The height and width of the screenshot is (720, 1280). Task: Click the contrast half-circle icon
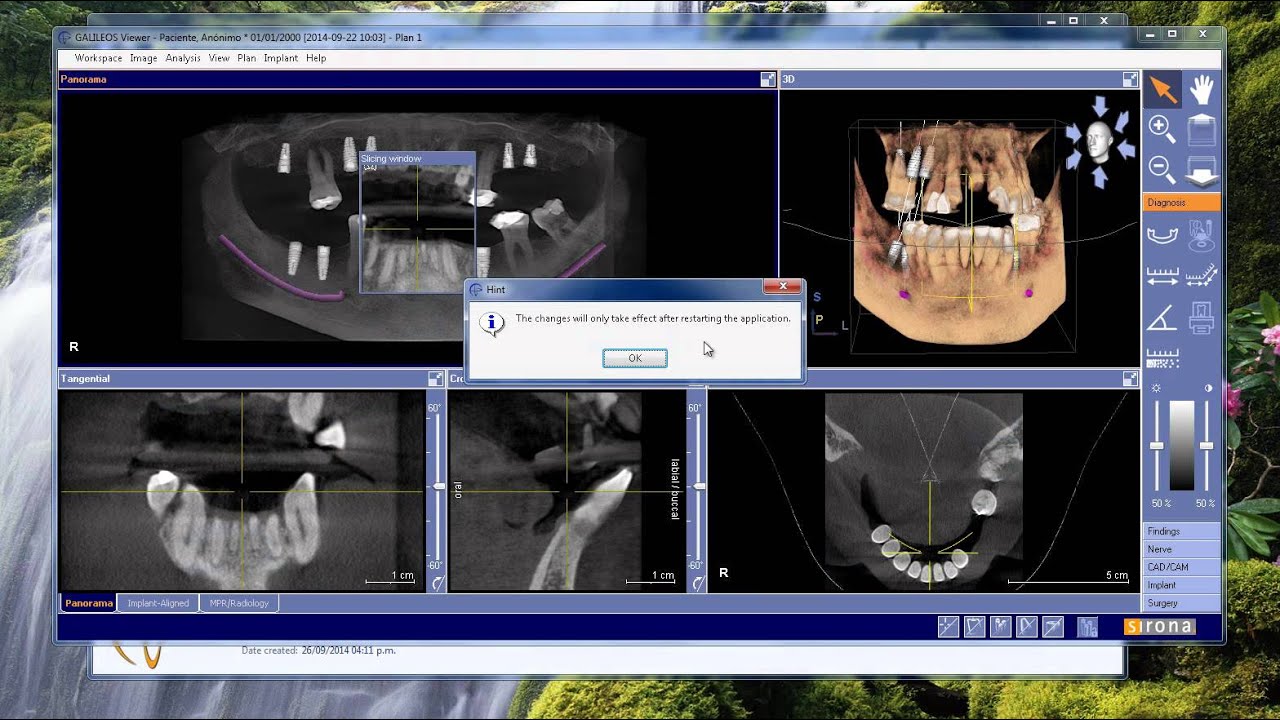point(1208,388)
